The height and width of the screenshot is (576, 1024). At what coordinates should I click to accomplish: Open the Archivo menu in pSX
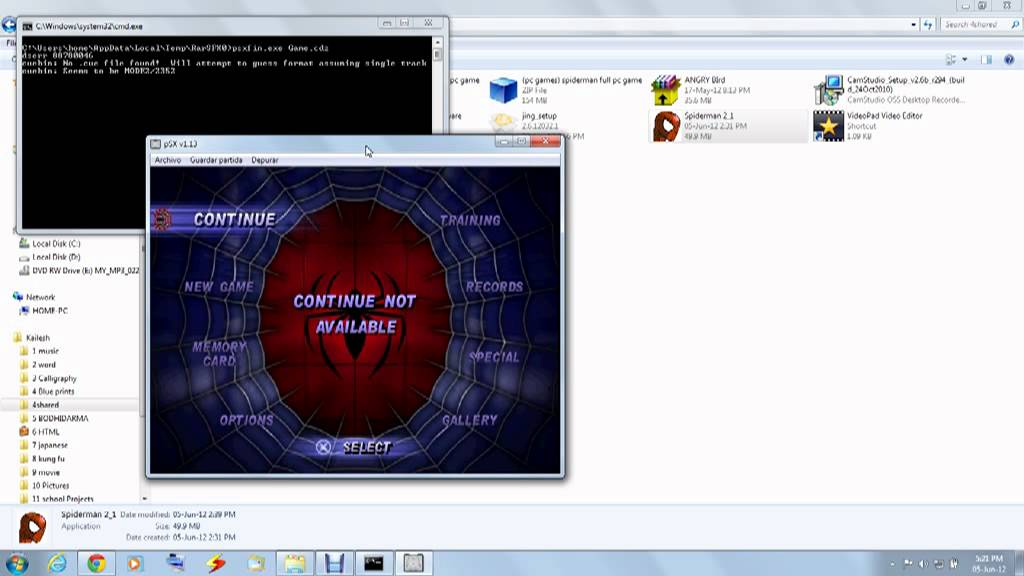point(168,160)
